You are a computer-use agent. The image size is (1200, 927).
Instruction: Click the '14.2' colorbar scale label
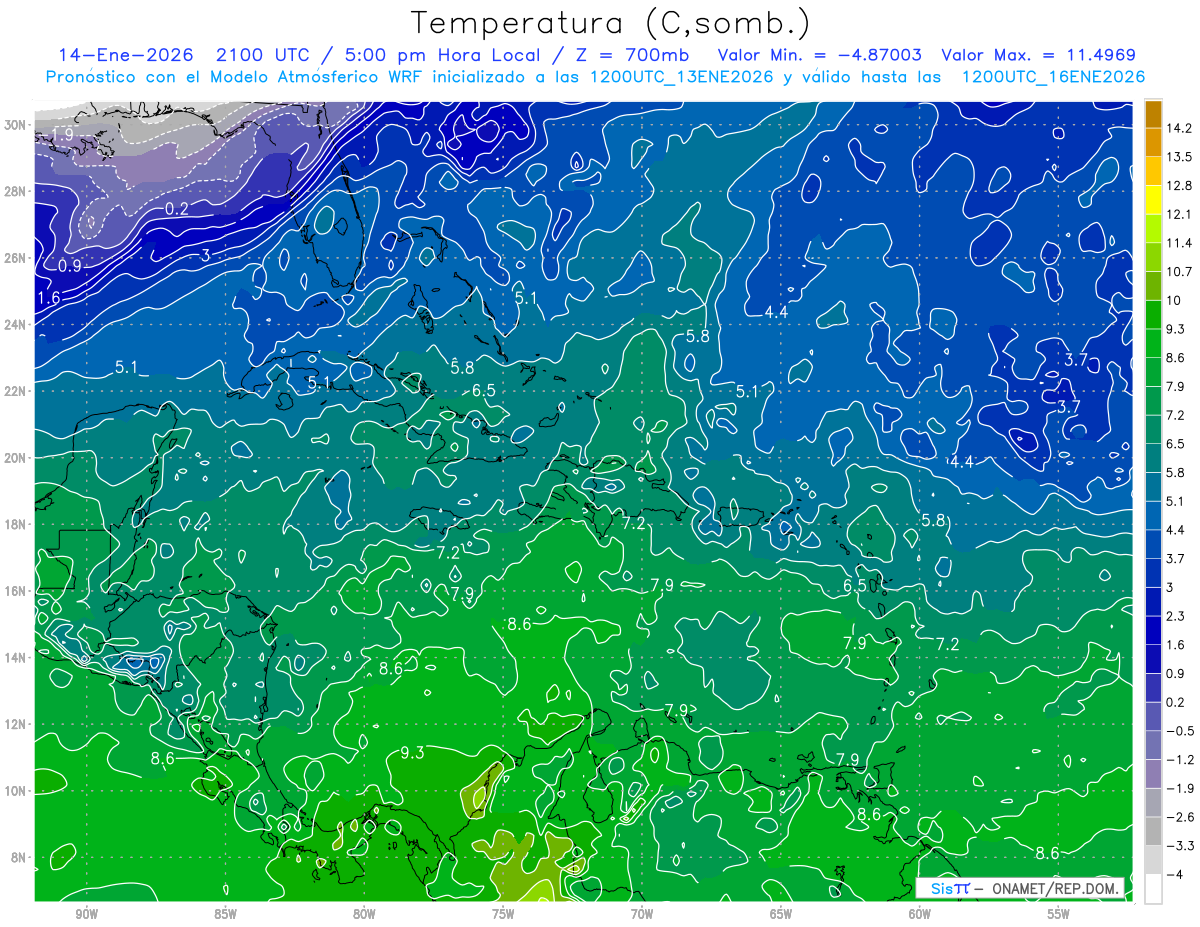tap(1180, 128)
